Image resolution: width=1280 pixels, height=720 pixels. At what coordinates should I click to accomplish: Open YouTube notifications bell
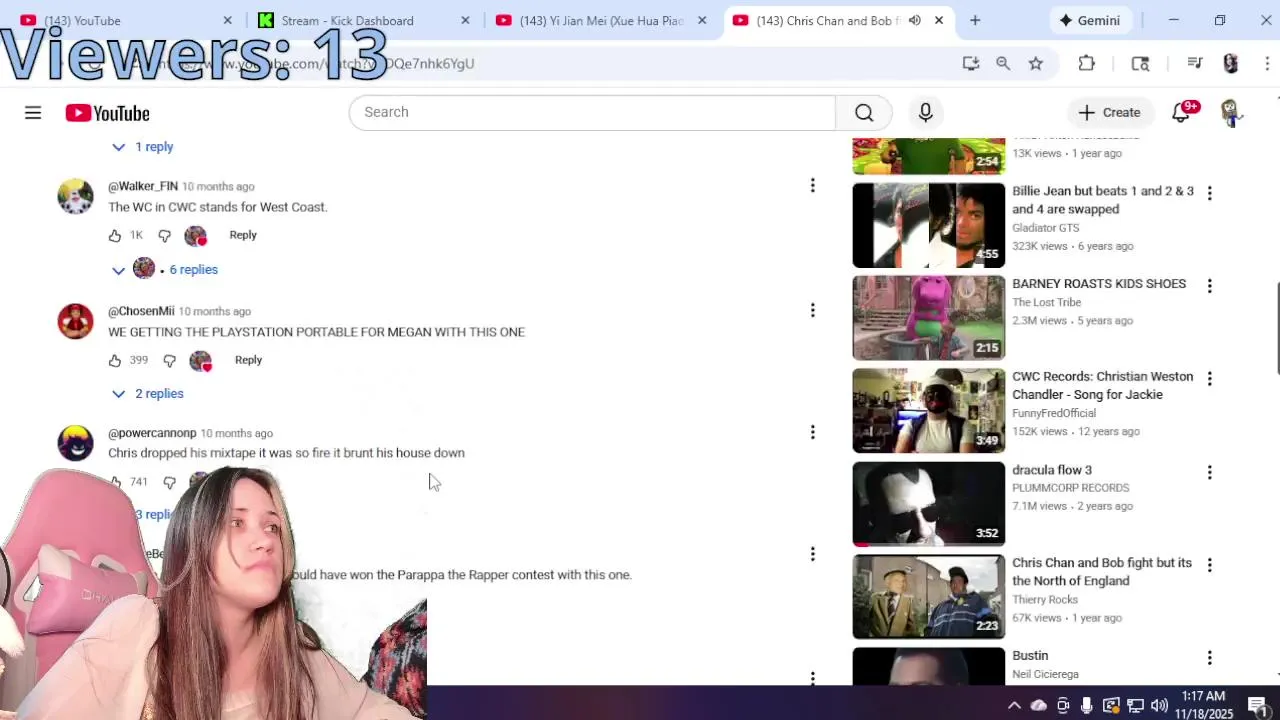pyautogui.click(x=1181, y=113)
